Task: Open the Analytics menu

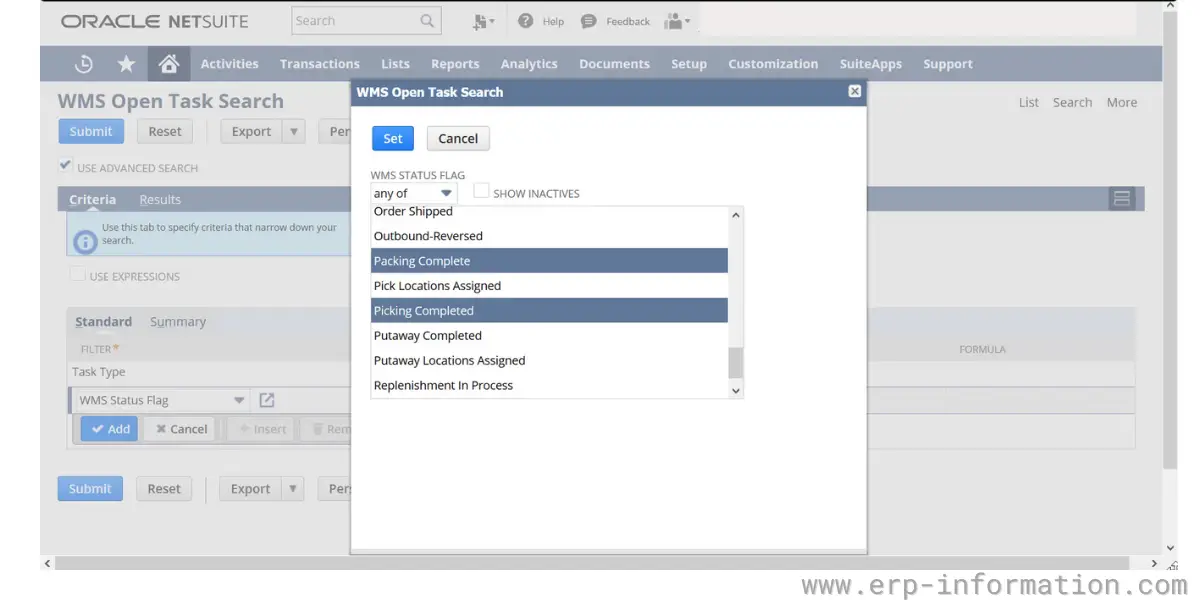Action: [529, 64]
